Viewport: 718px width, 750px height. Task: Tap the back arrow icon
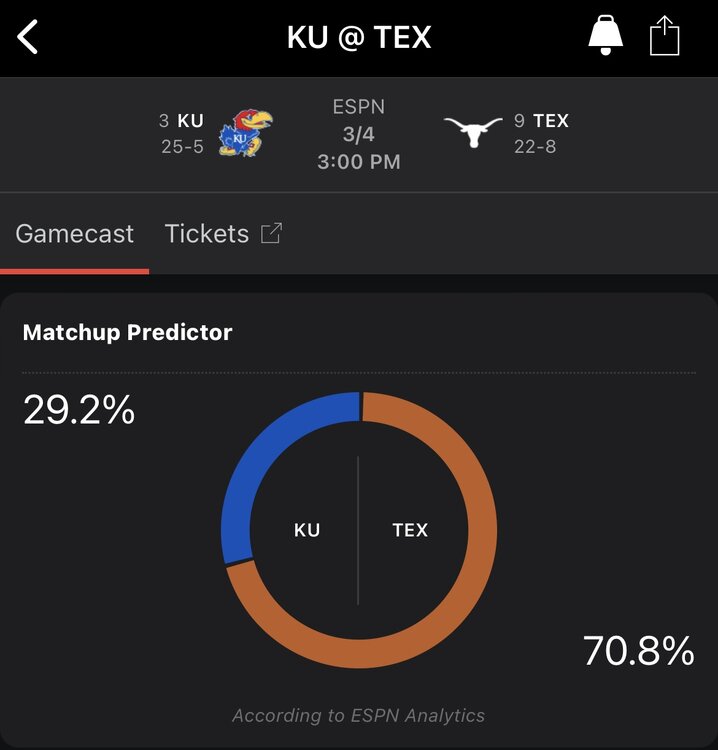coord(28,38)
